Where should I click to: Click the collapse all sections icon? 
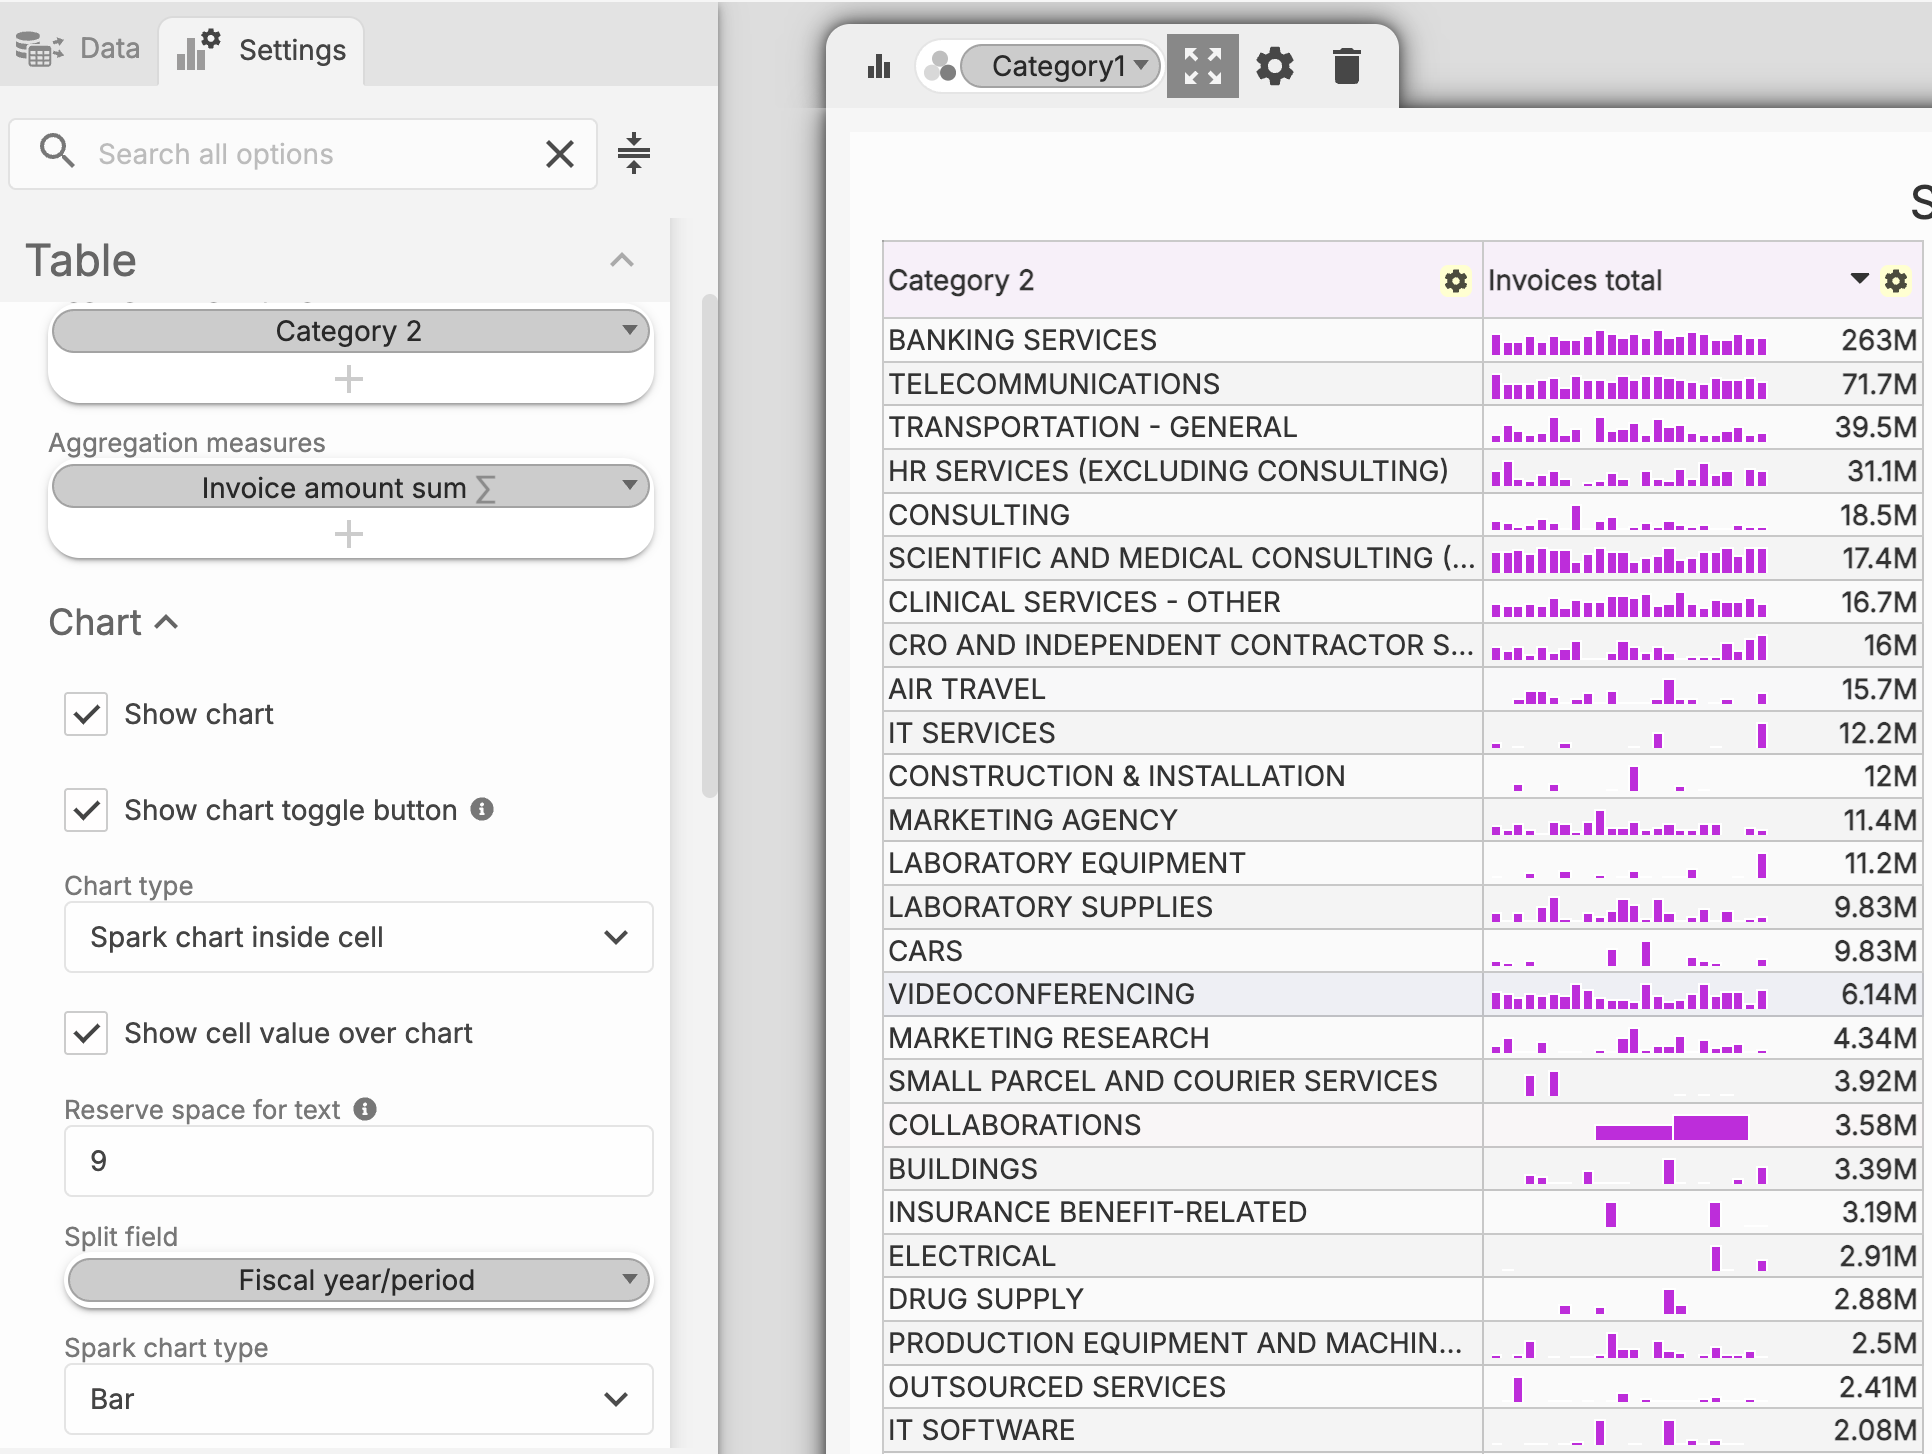click(633, 153)
